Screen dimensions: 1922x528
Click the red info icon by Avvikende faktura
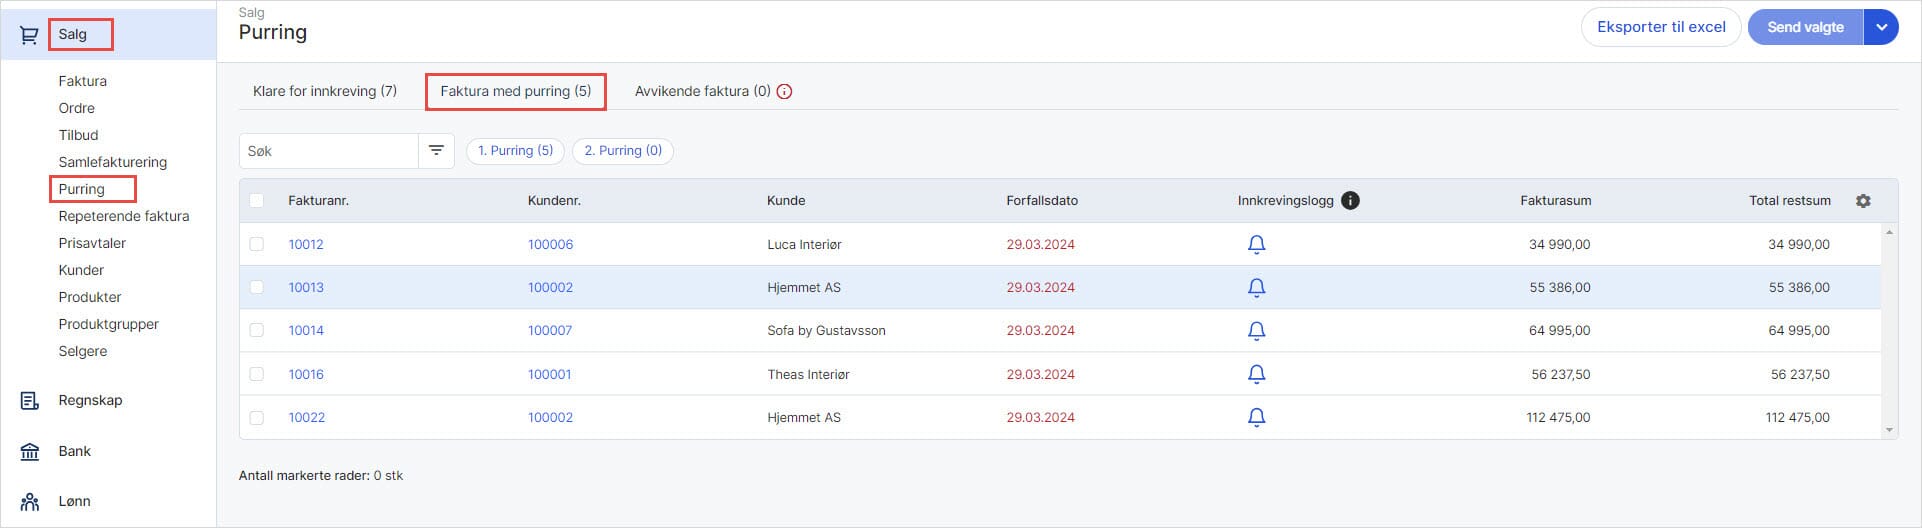785,91
